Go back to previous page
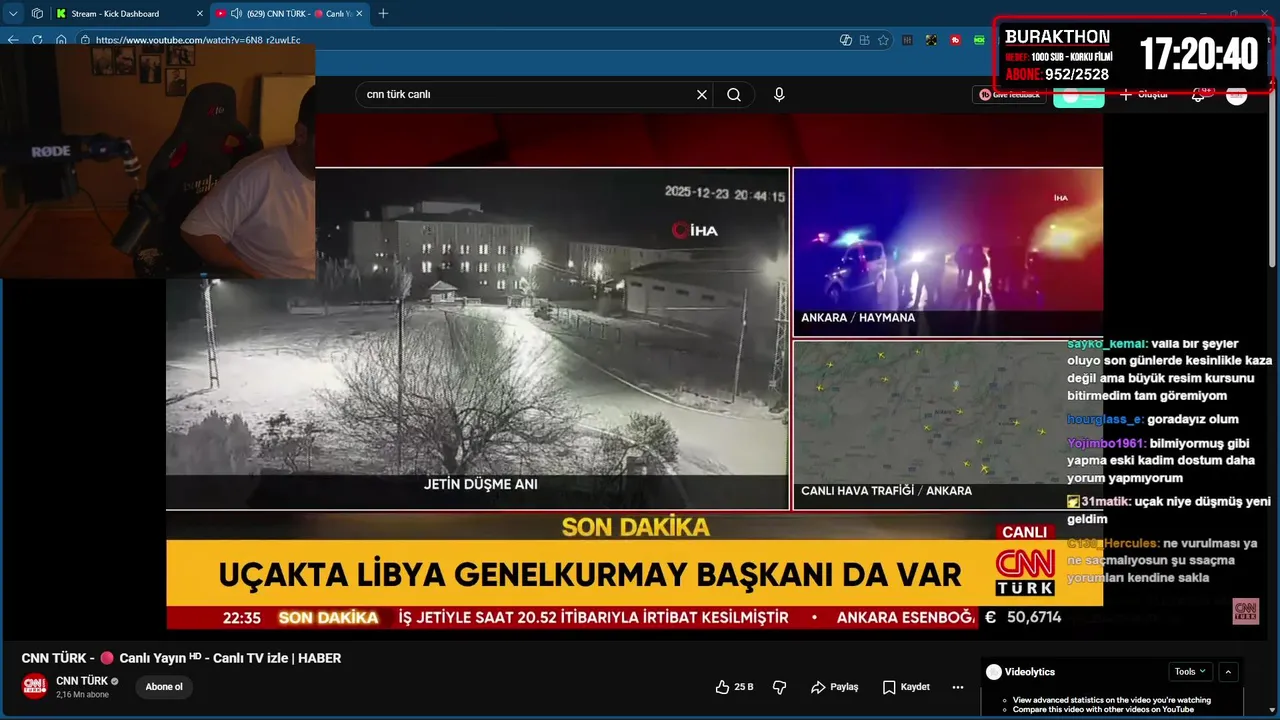Screen dimensions: 1280x720 click(x=13, y=40)
